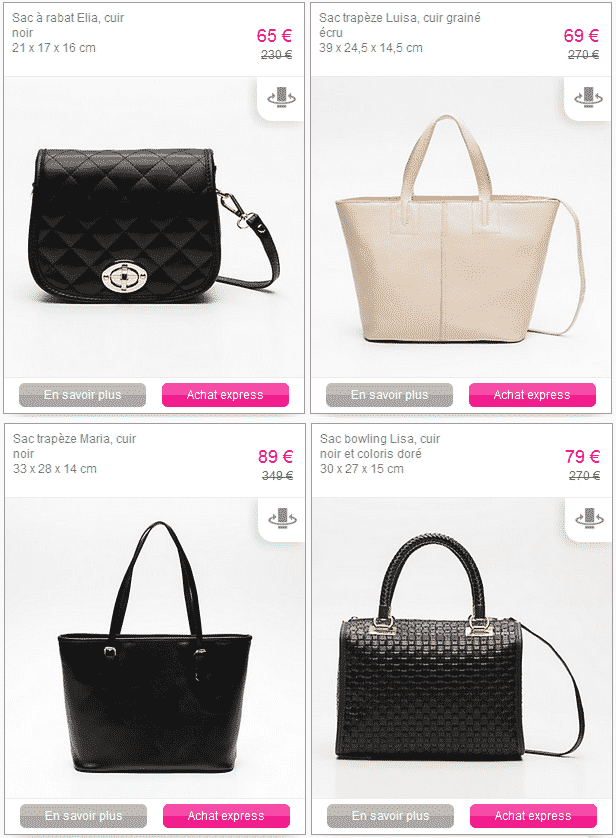Image resolution: width=616 pixels, height=838 pixels.
Task: Click 'Achat express' for Luisa bag
Action: [x=532, y=395]
